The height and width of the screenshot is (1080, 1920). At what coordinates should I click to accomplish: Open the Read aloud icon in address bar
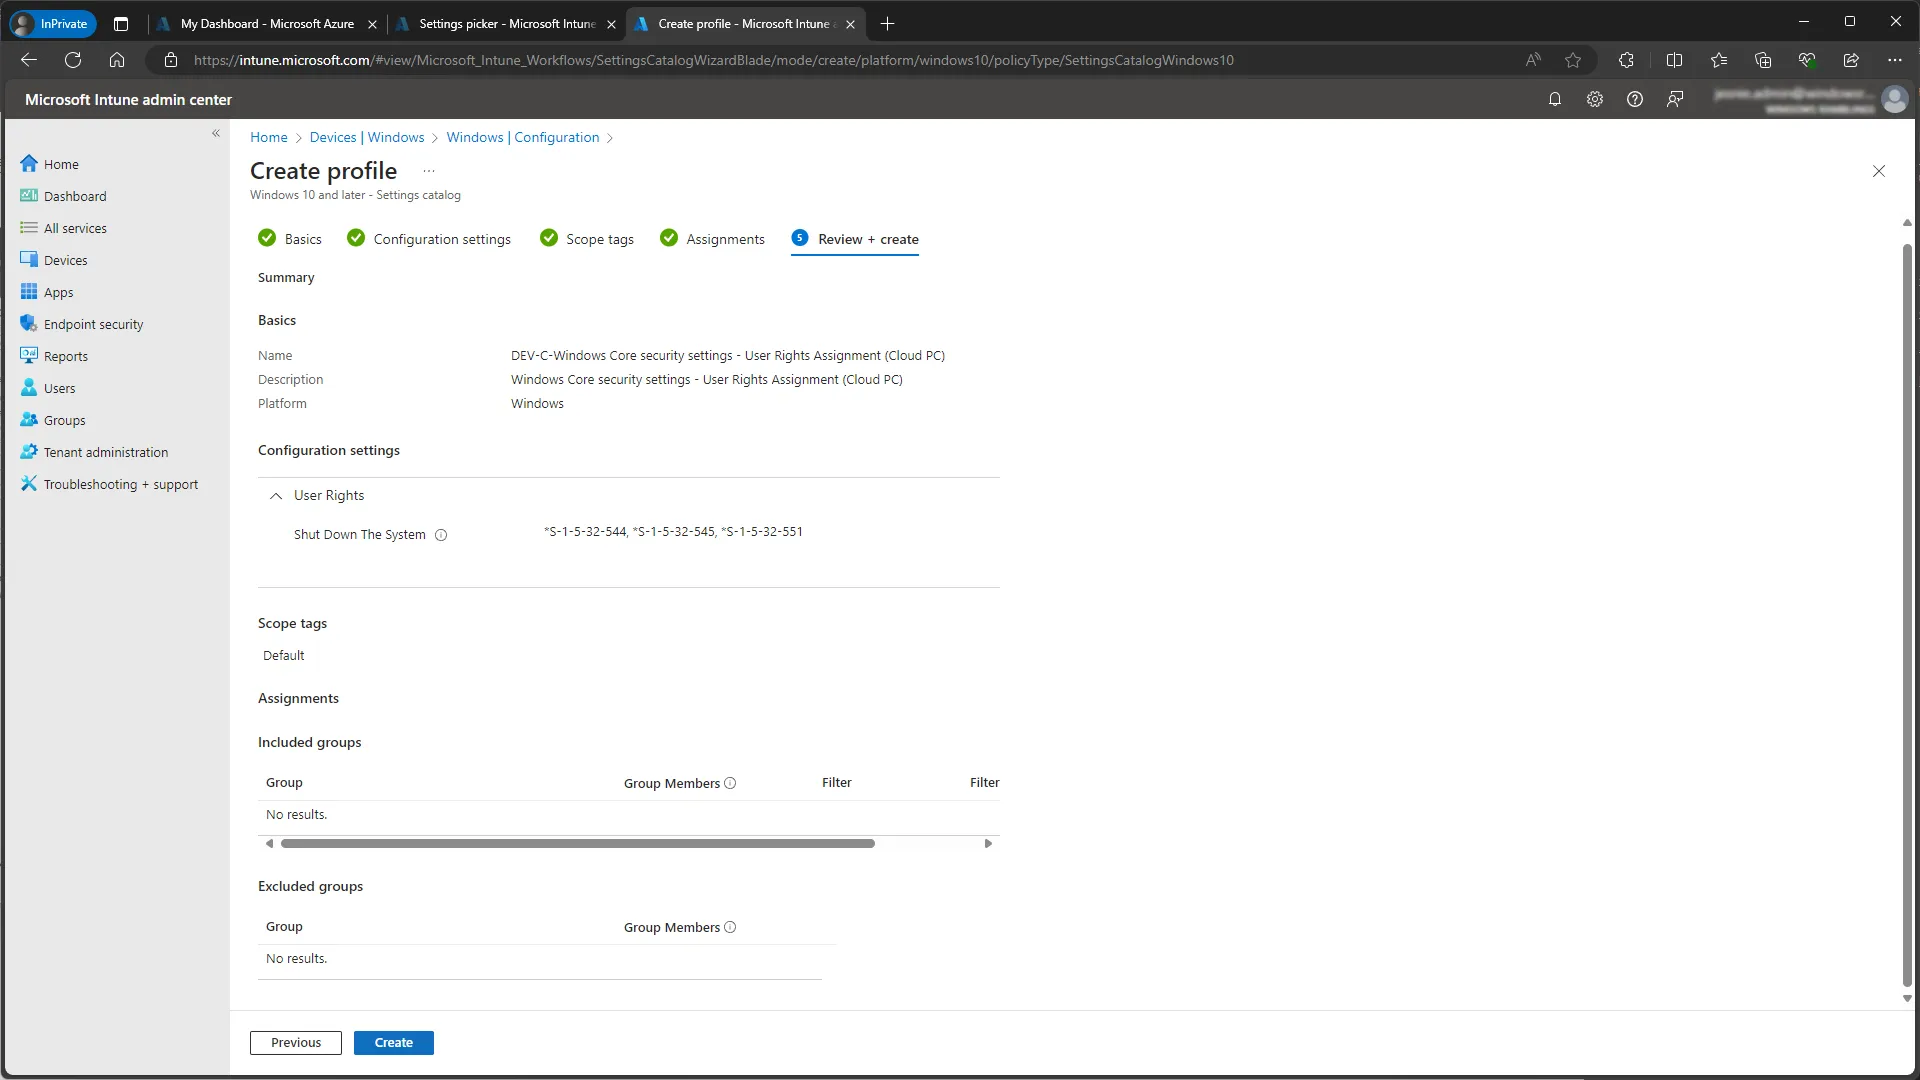tap(1533, 60)
